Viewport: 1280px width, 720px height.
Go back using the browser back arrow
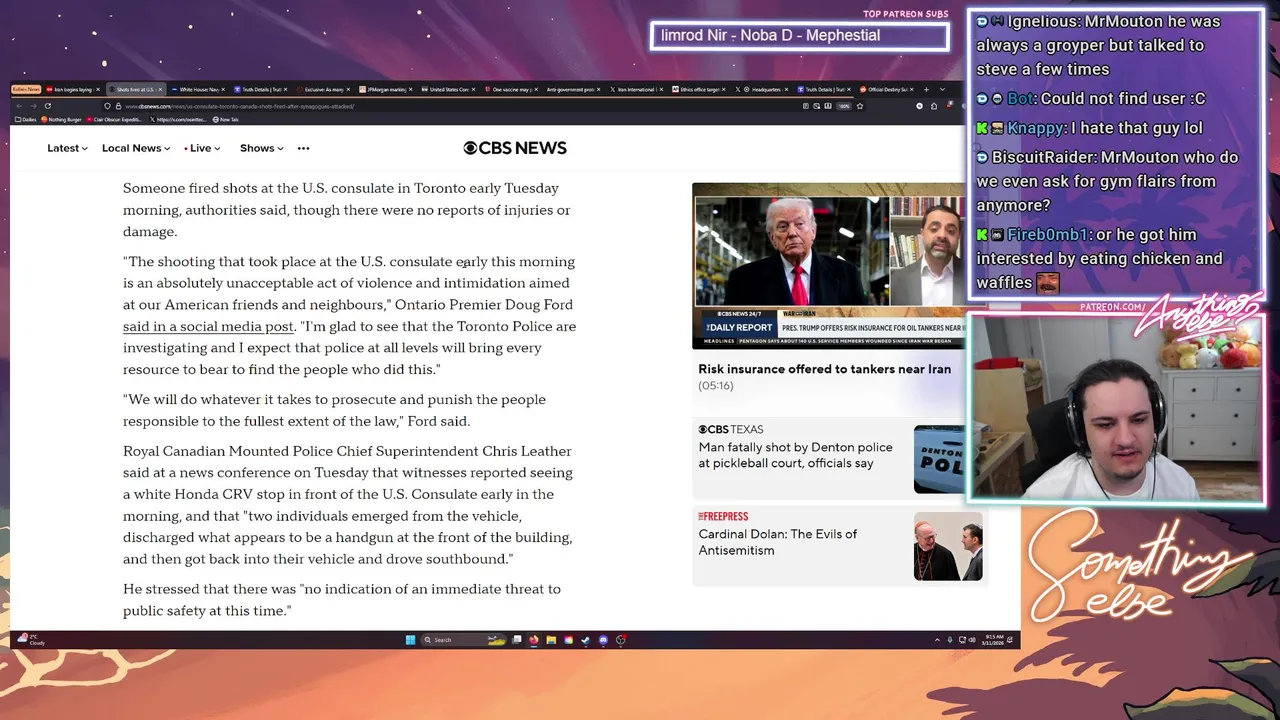19,106
